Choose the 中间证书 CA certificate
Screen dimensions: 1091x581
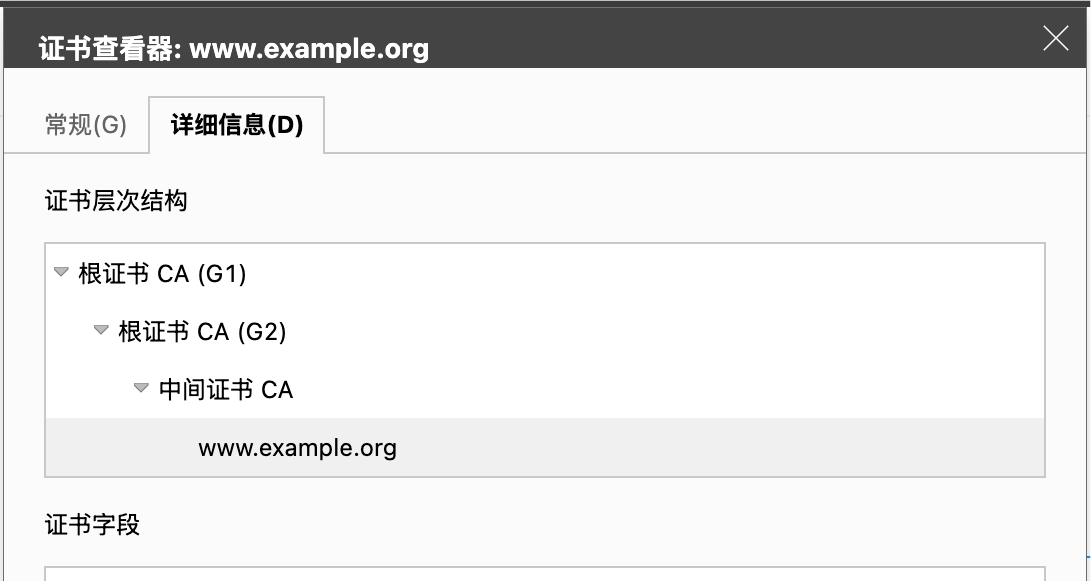[x=226, y=389]
